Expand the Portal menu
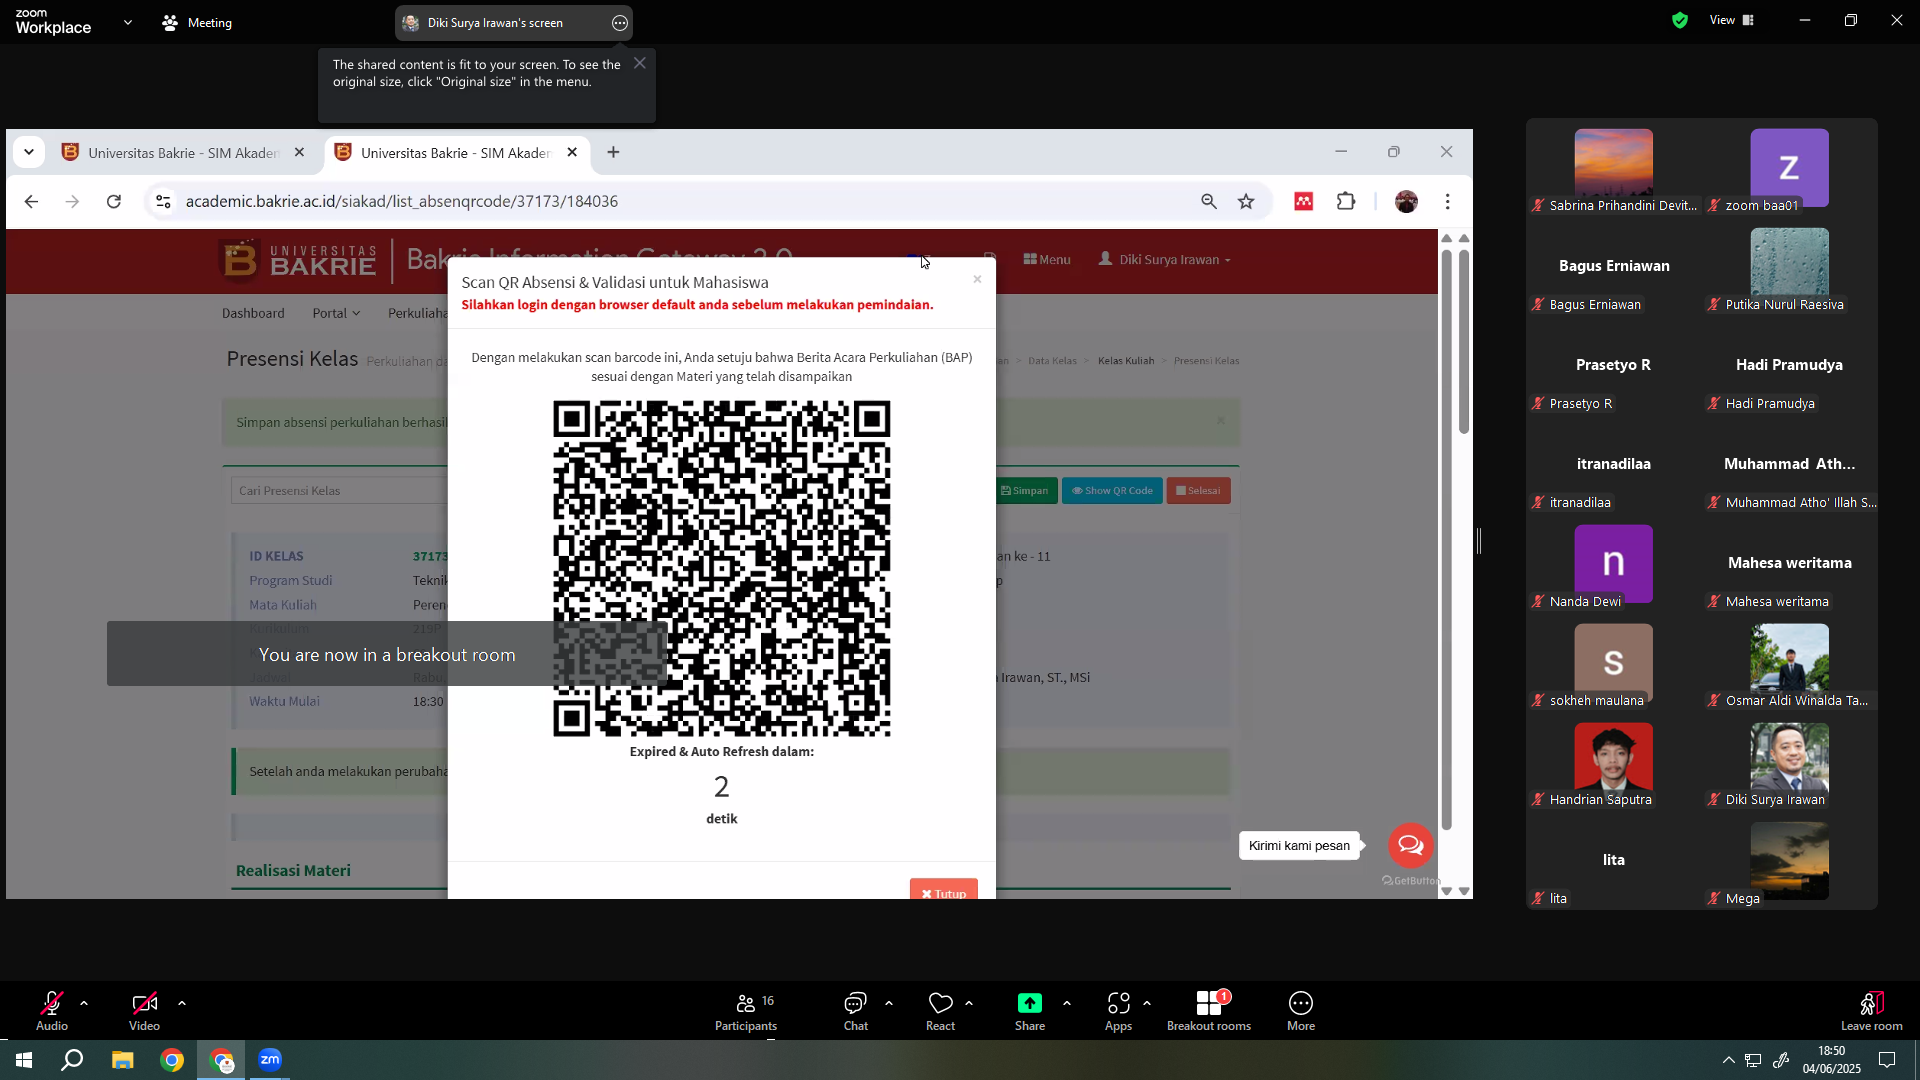Screen dimensions: 1920x1080 pos(336,313)
